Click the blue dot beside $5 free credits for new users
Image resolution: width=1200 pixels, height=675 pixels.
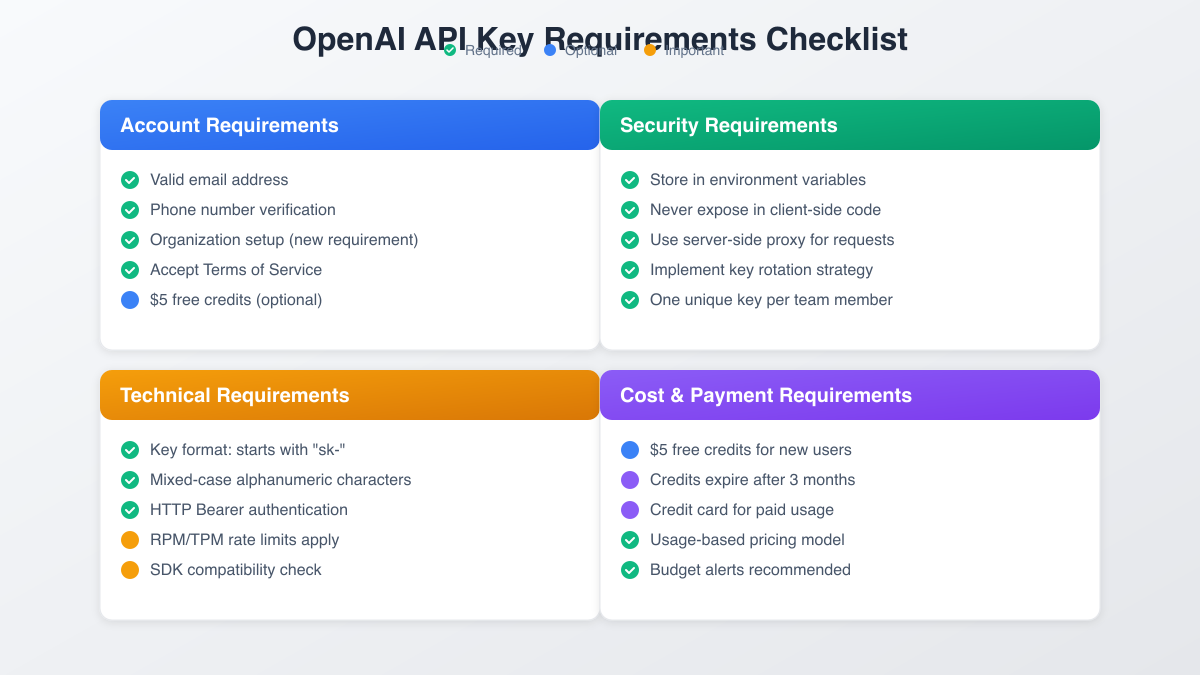click(630, 450)
